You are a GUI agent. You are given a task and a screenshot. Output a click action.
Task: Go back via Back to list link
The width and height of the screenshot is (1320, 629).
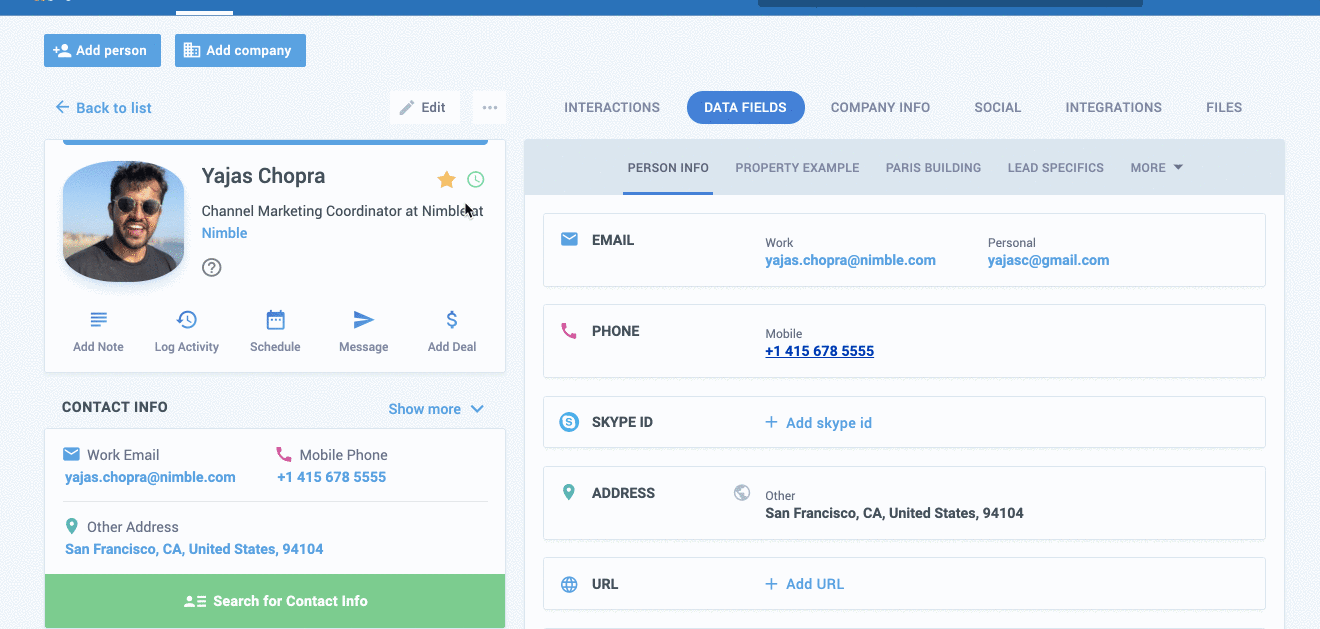click(104, 108)
